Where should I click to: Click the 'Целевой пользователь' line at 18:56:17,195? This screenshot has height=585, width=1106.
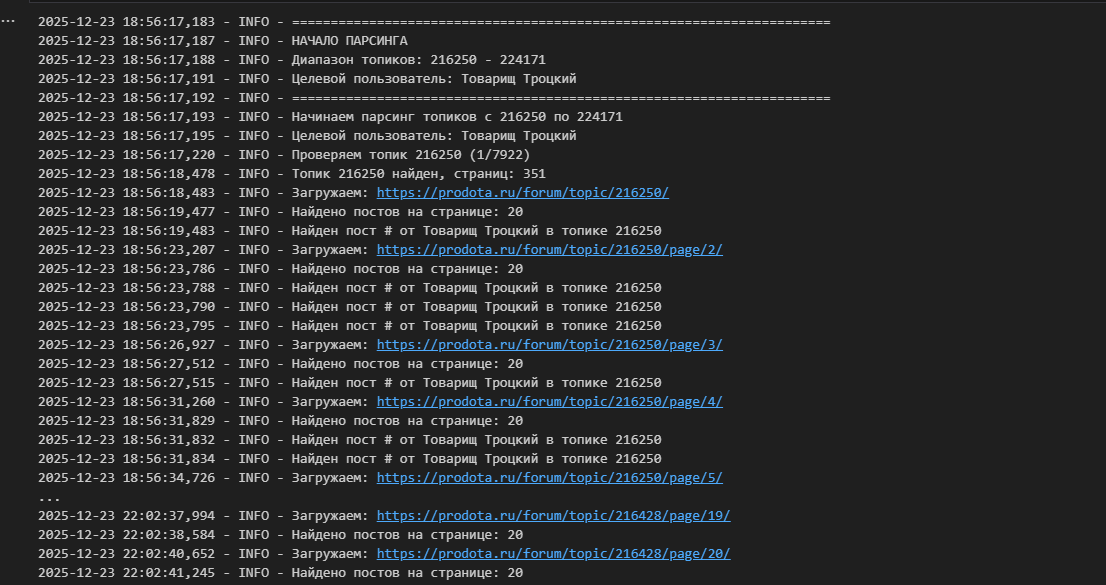tap(433, 136)
